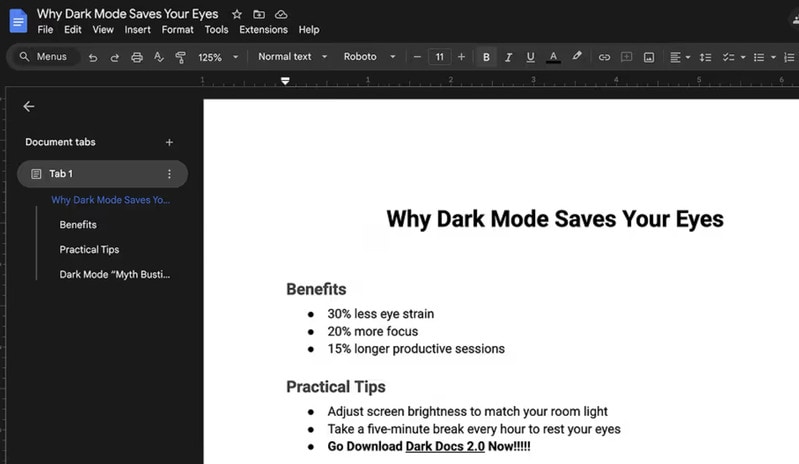Screen dimensions: 799x464
Task: Click the font size input field
Action: click(x=439, y=57)
